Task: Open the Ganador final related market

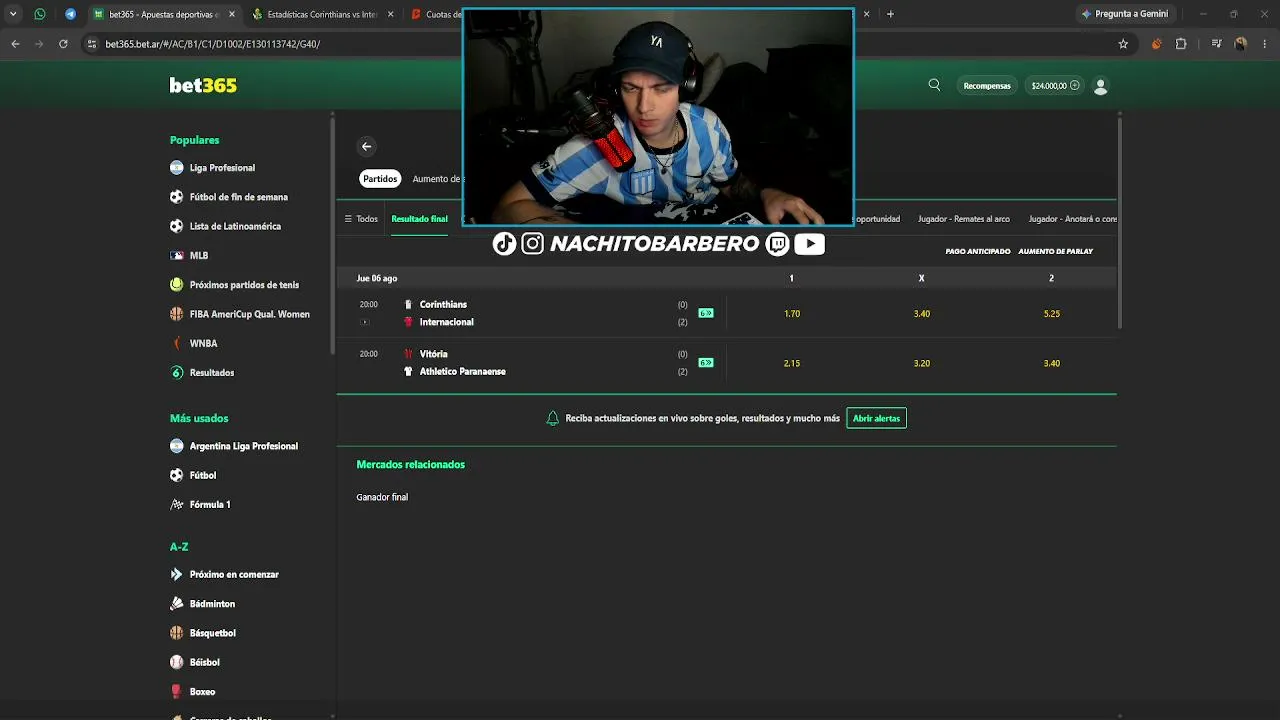Action: coord(382,497)
